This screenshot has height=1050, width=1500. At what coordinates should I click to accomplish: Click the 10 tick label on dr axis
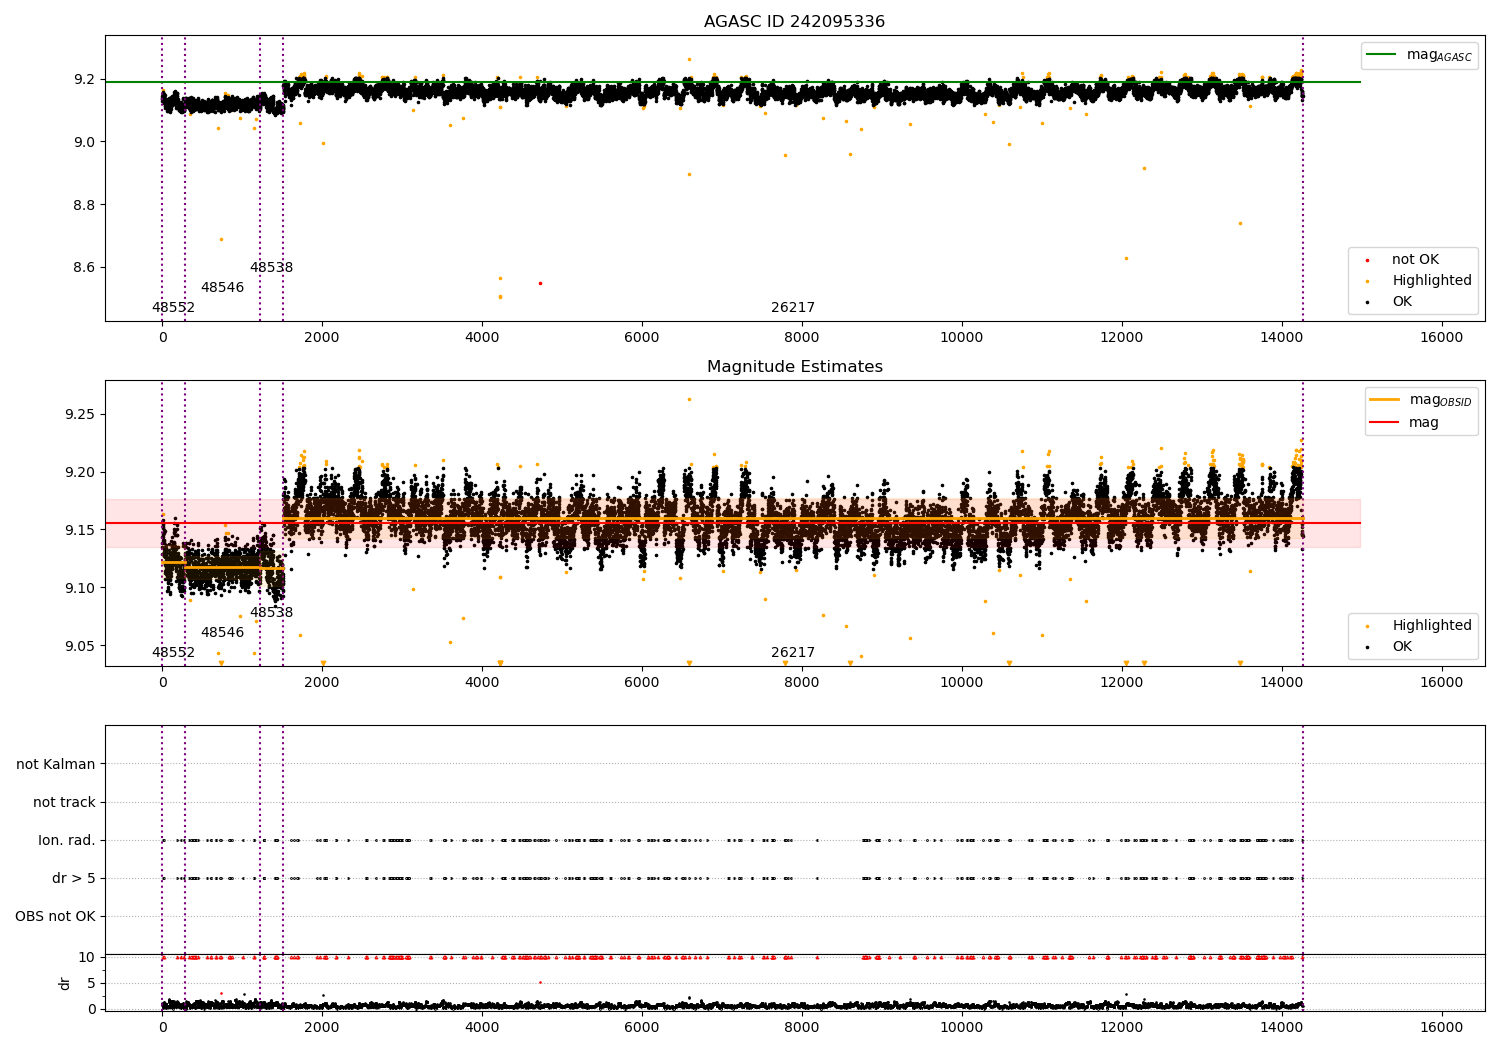tap(87, 957)
